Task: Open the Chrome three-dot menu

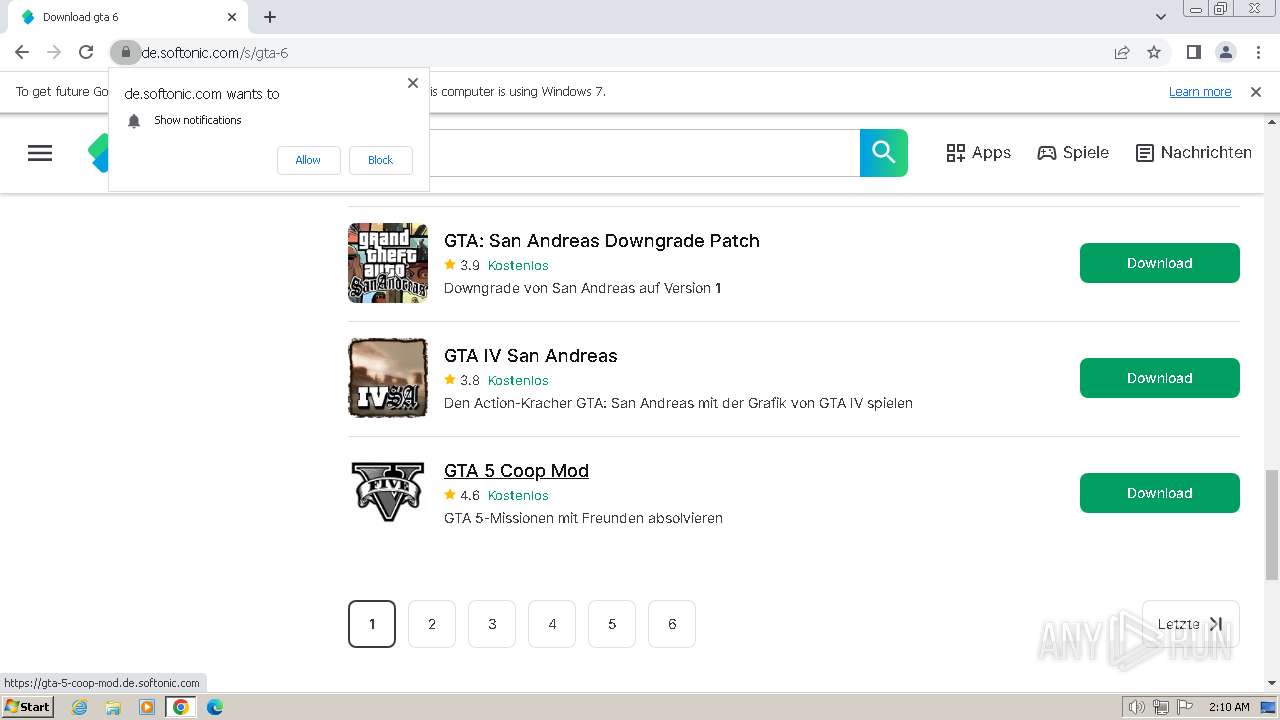Action: [x=1257, y=52]
